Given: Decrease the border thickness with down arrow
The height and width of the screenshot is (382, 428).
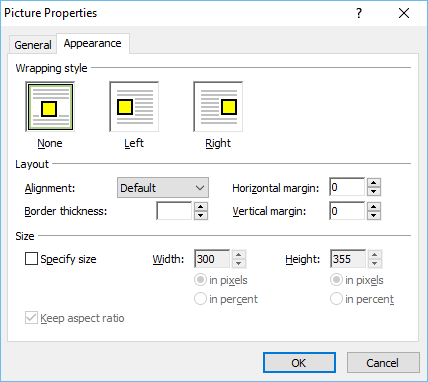Looking at the screenshot, I should (x=201, y=215).
